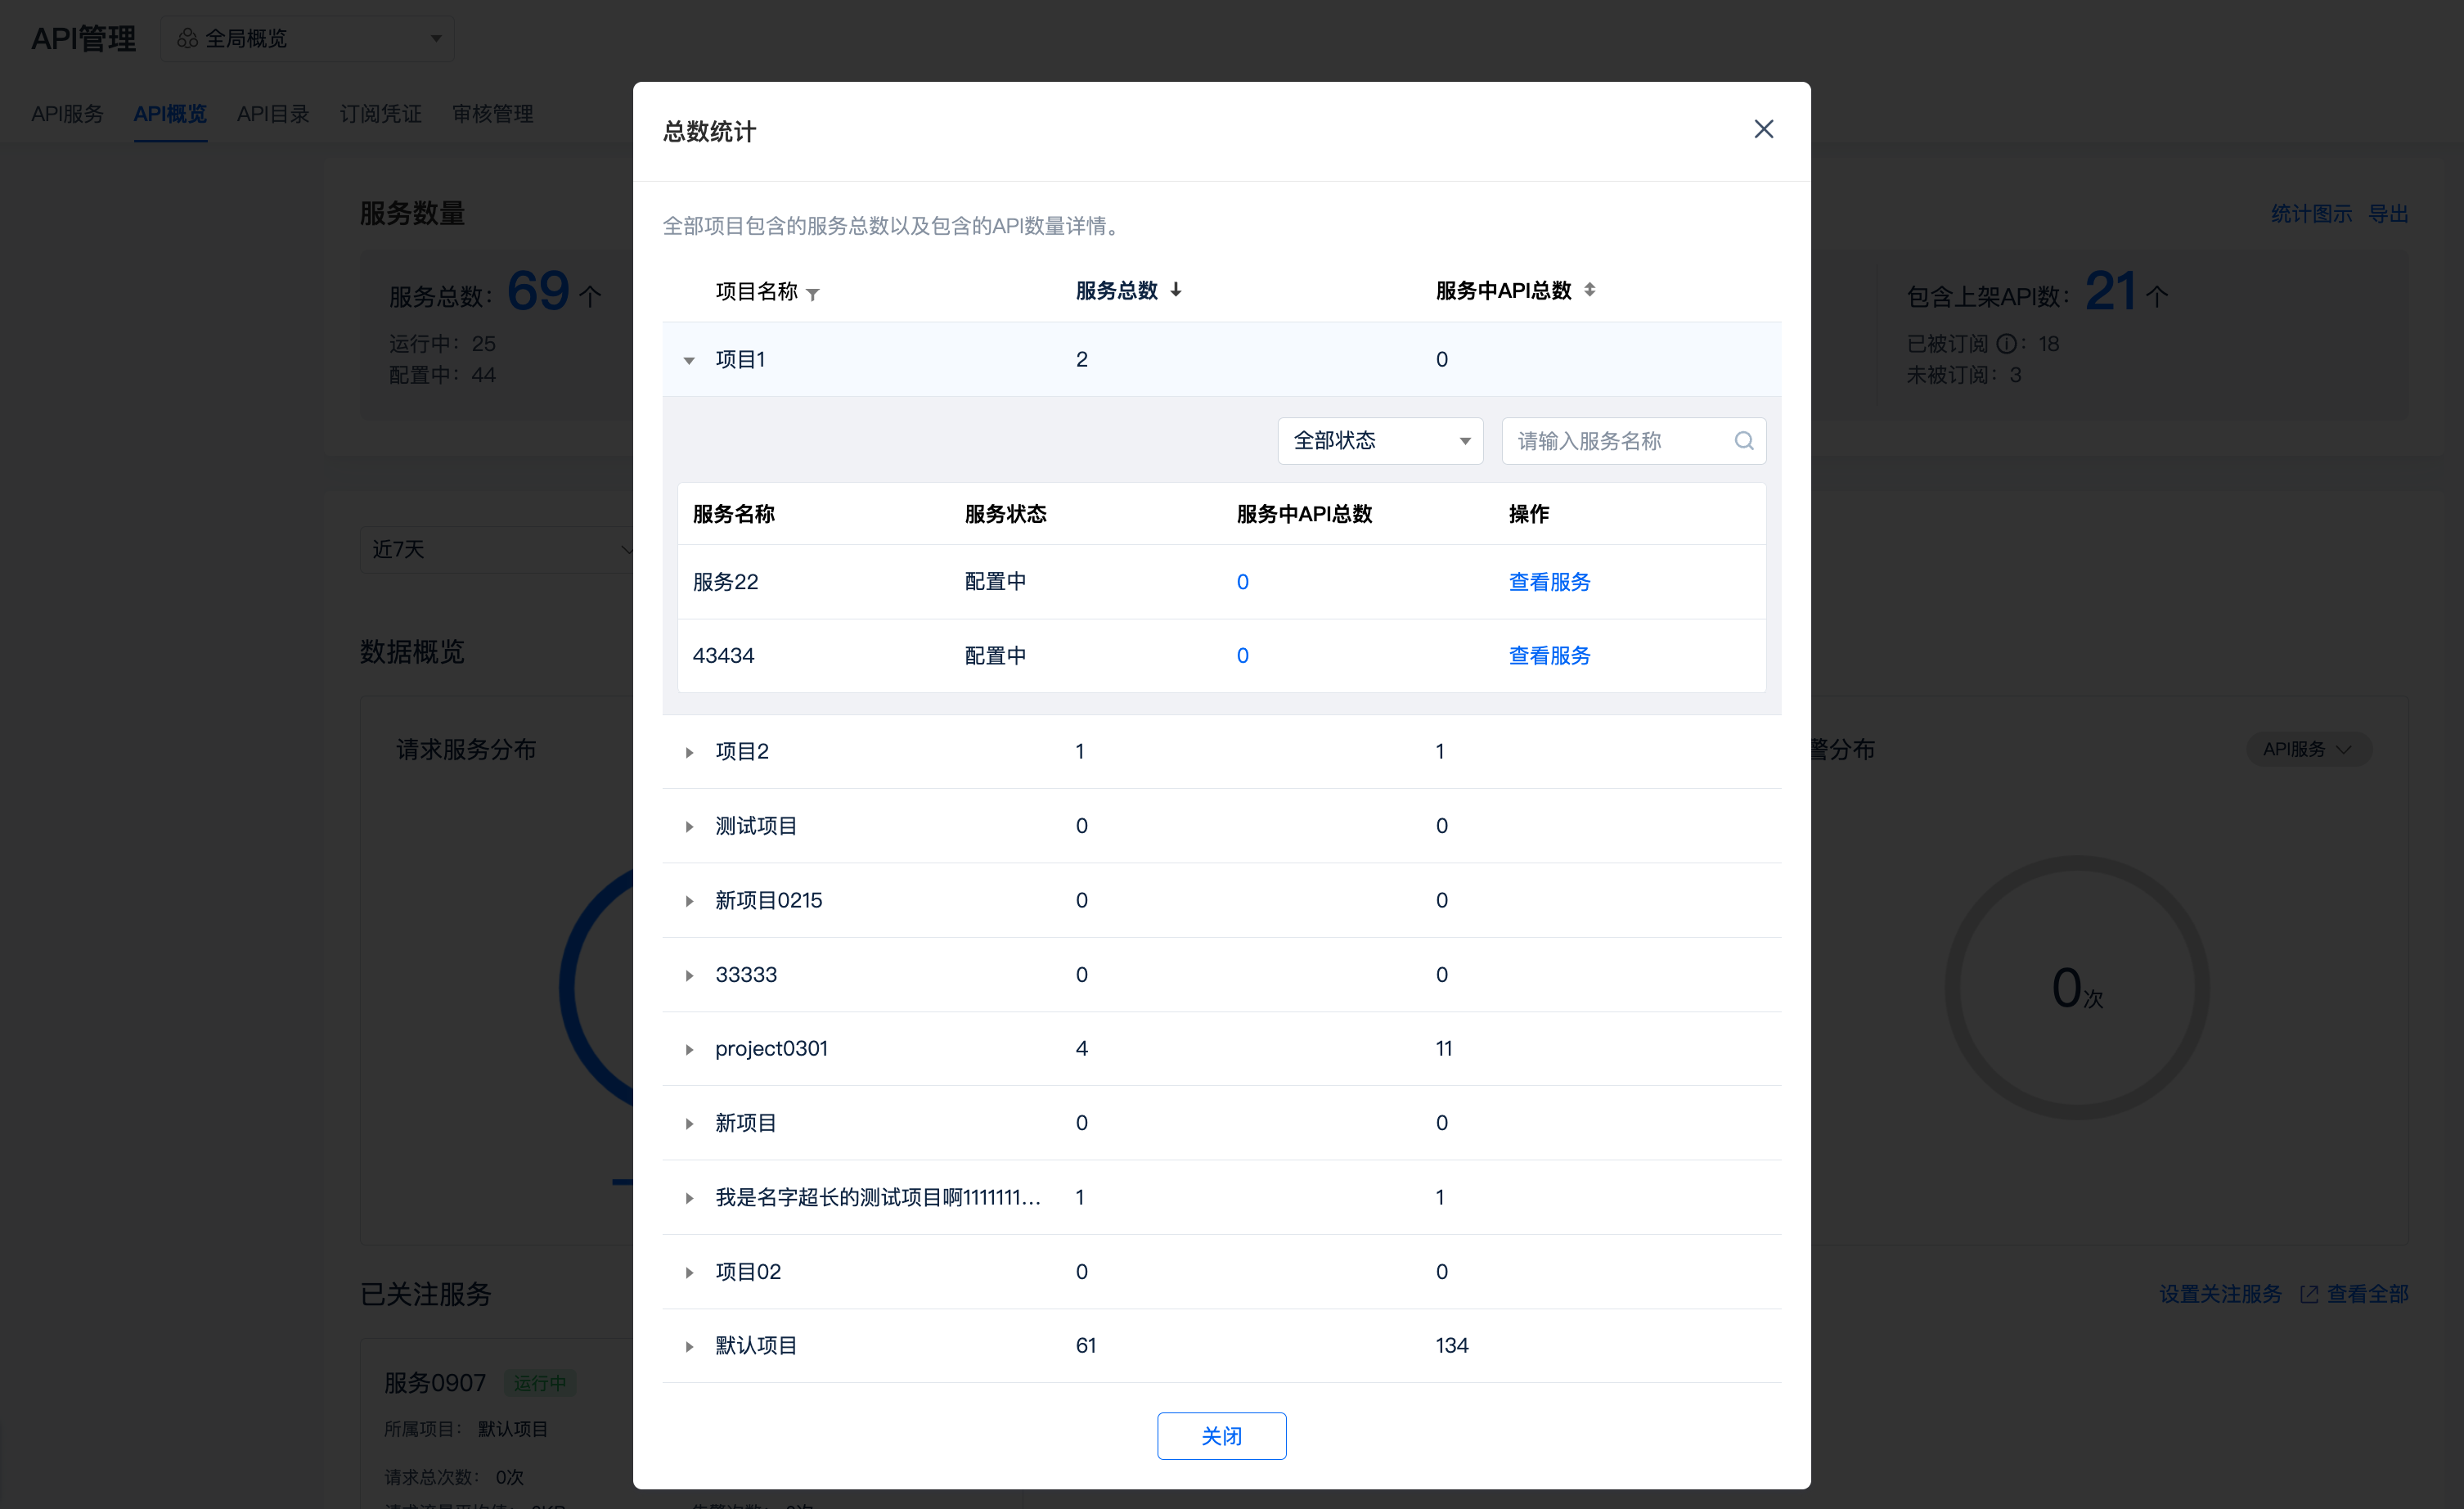Click the 导出 link

pos(2388,214)
